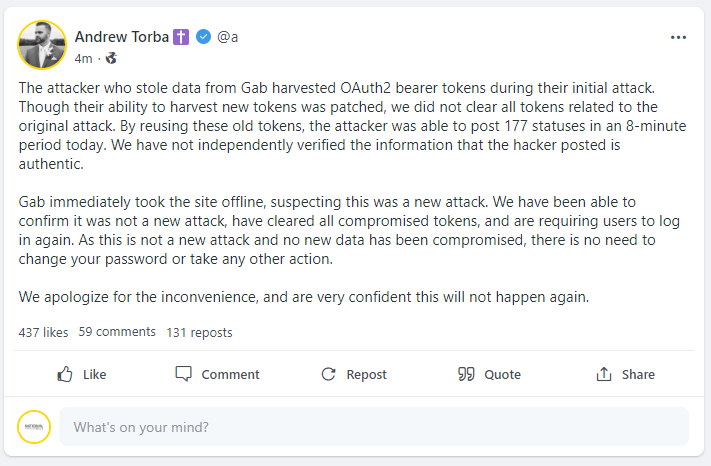711x466 pixels.
Task: Select the Share button label
Action: [x=638, y=374]
